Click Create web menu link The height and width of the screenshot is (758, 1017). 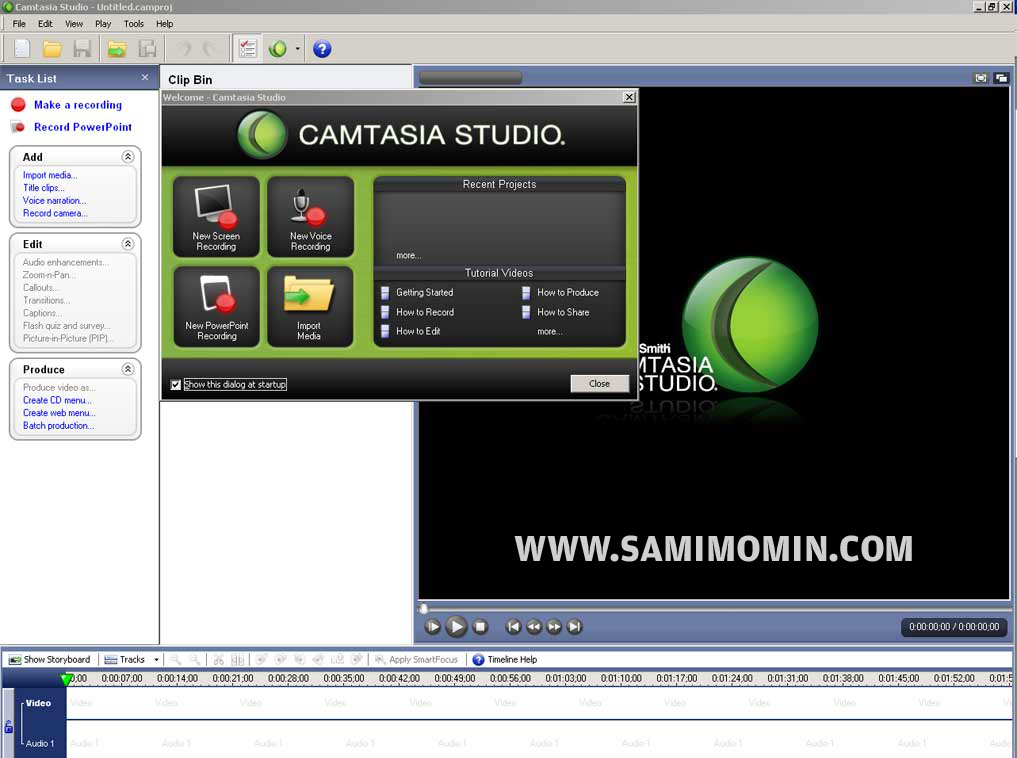[59, 412]
